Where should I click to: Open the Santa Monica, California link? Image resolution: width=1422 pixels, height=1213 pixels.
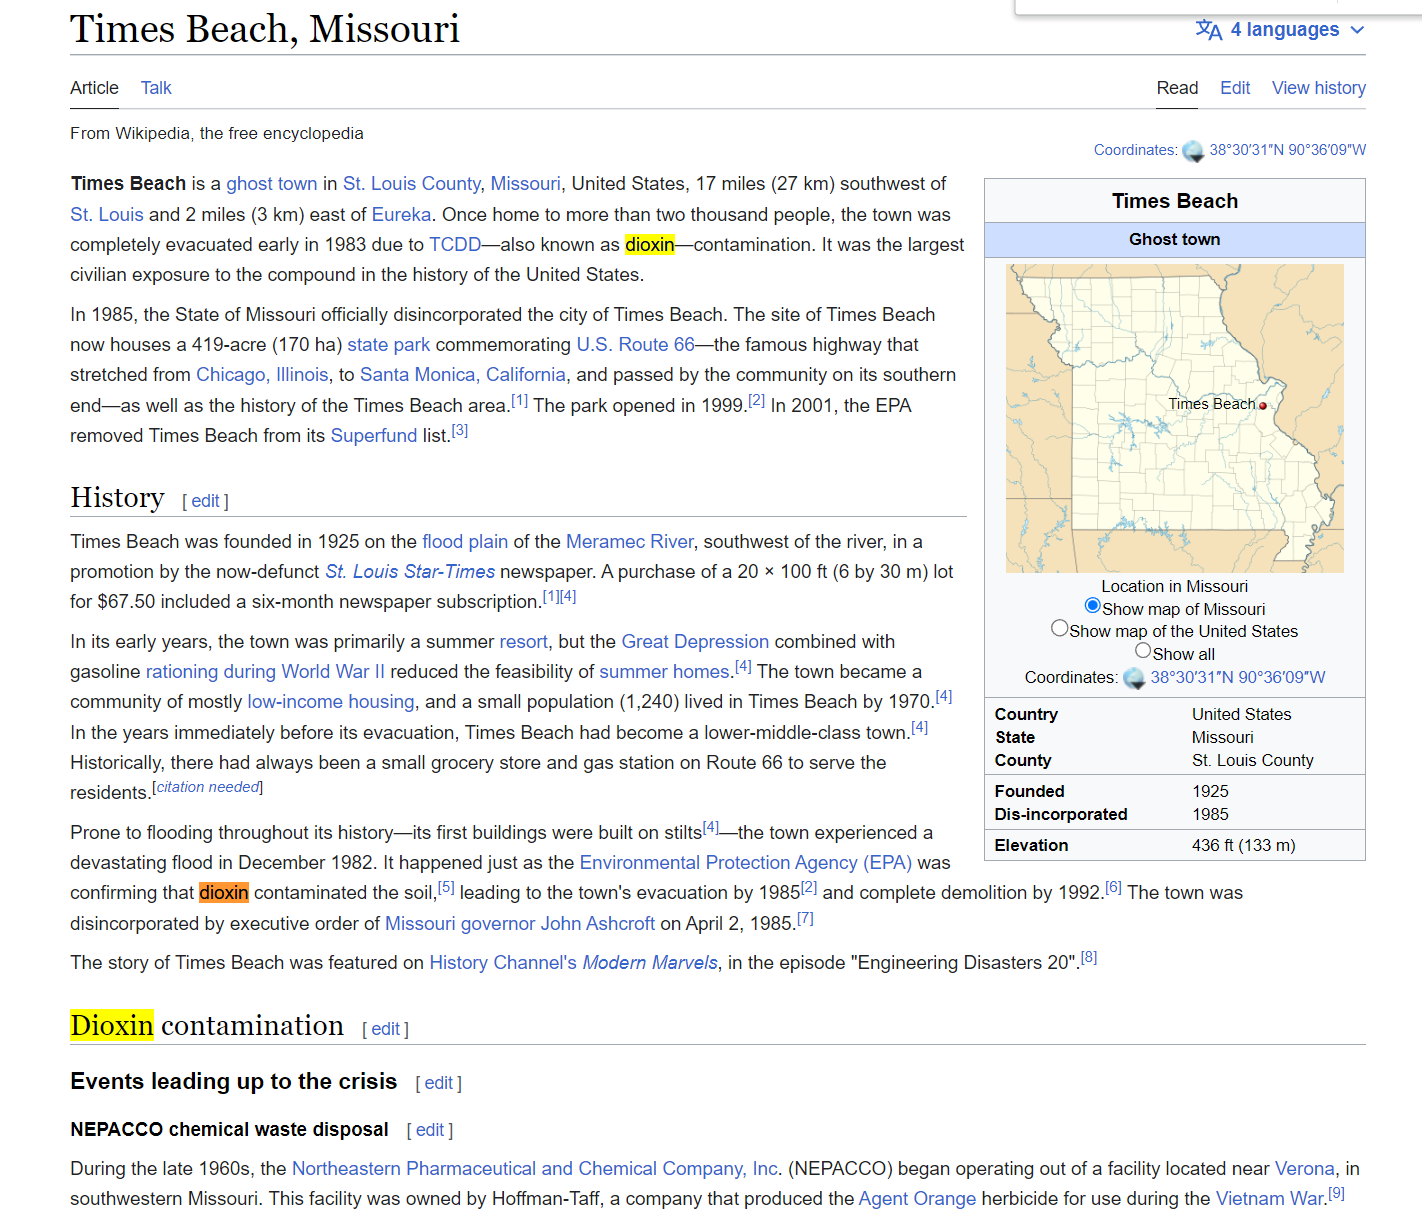463,375
